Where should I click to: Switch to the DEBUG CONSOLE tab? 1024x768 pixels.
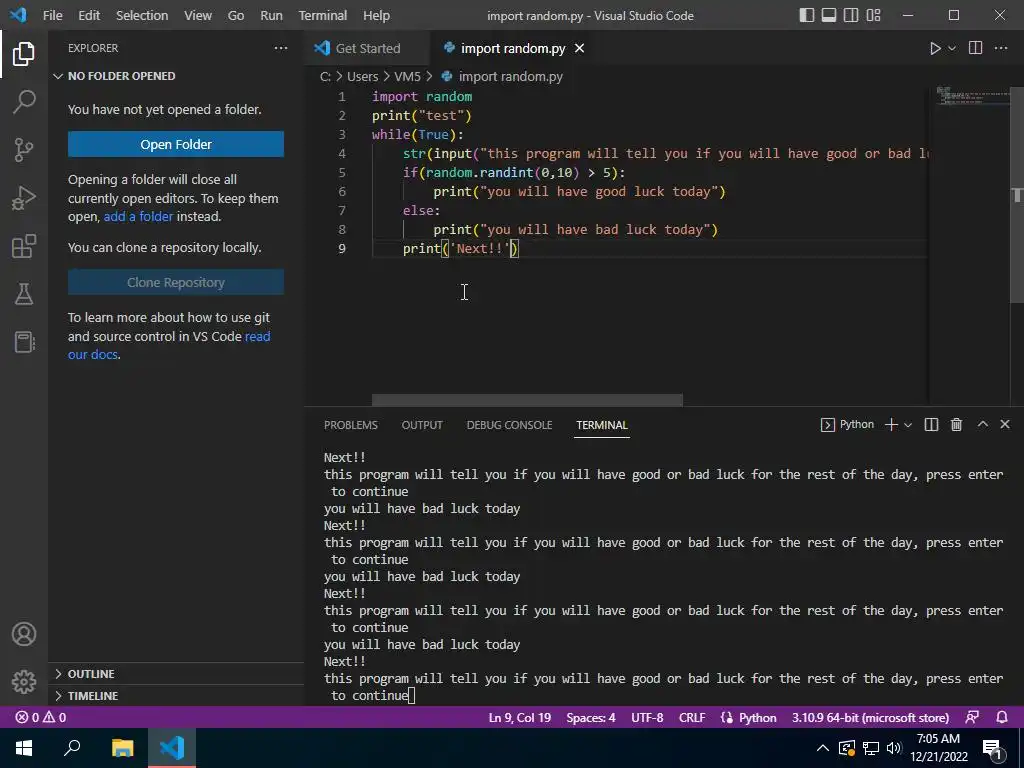(509, 425)
